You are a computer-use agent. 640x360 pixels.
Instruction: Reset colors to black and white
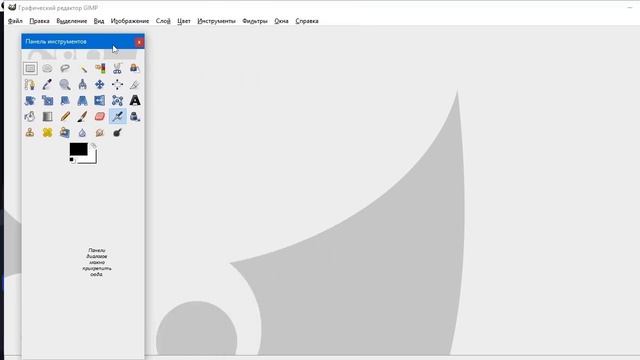click(72, 160)
